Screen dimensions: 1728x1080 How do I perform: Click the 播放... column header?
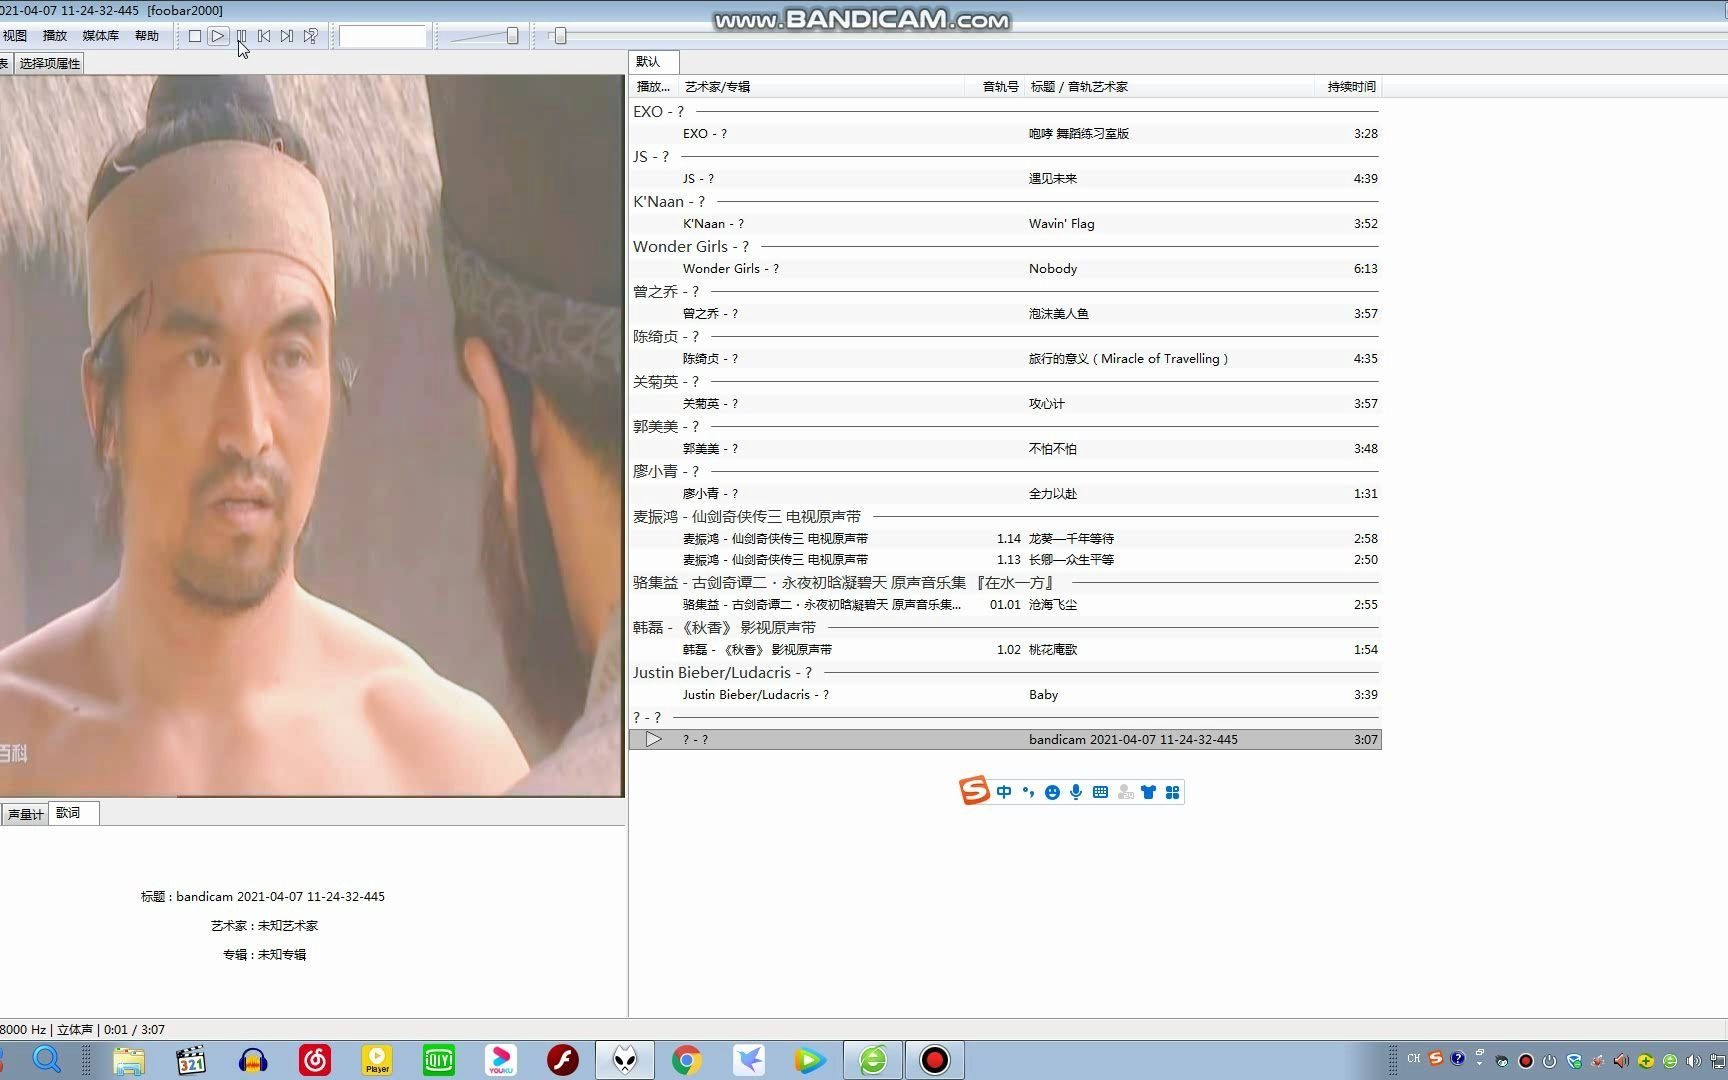pyautogui.click(x=654, y=87)
